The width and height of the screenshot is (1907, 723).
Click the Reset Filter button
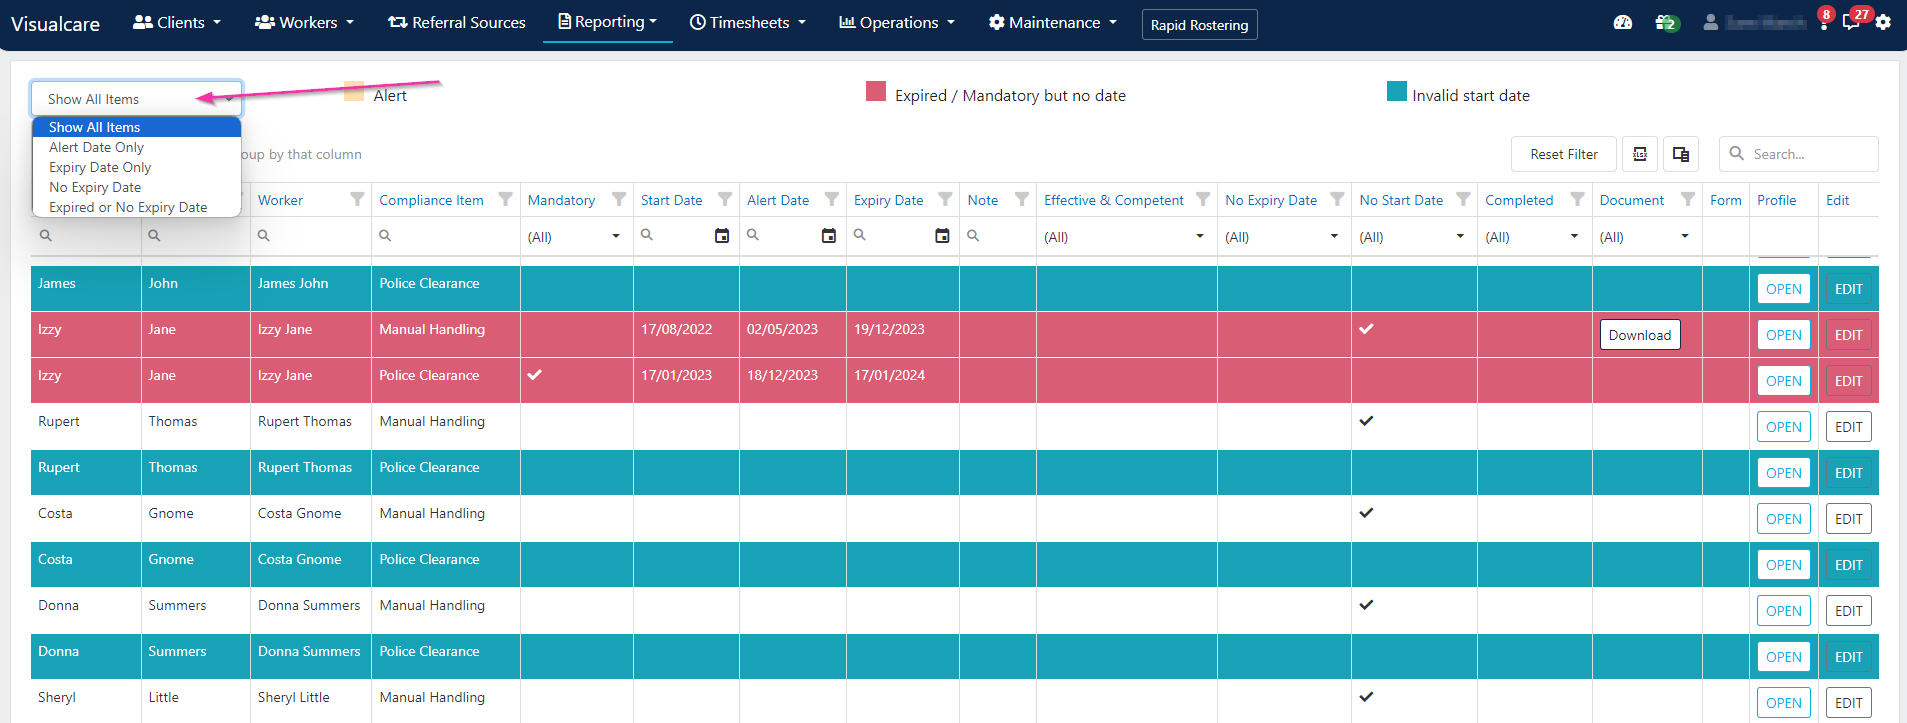(x=1564, y=154)
